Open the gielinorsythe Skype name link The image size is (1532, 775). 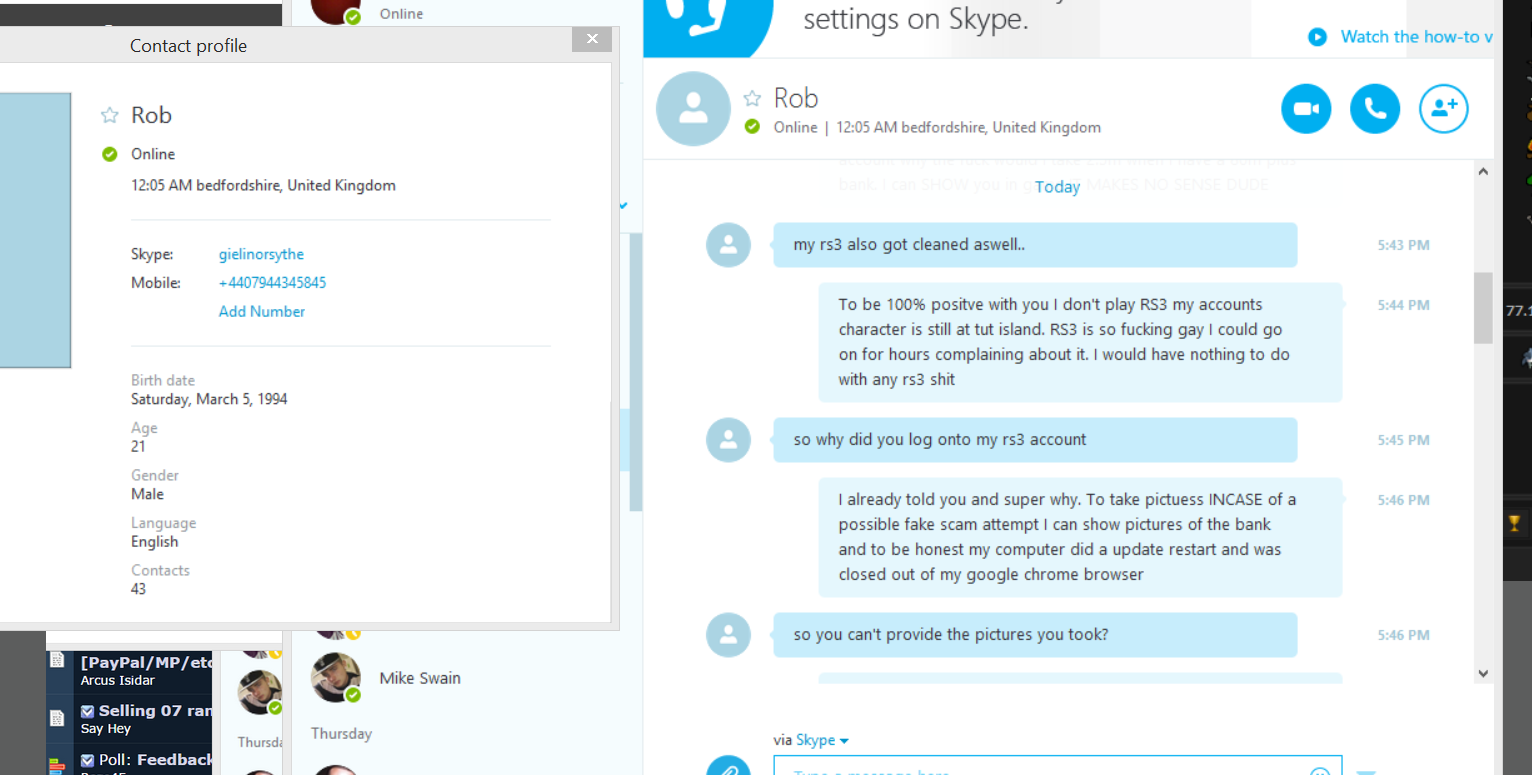pos(261,254)
